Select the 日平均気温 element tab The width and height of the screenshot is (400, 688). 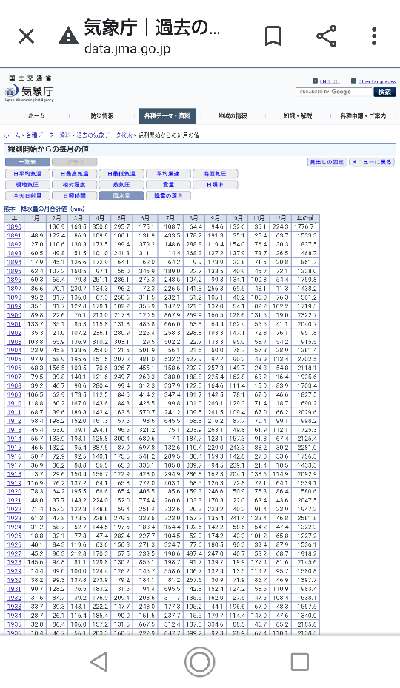pos(27,174)
